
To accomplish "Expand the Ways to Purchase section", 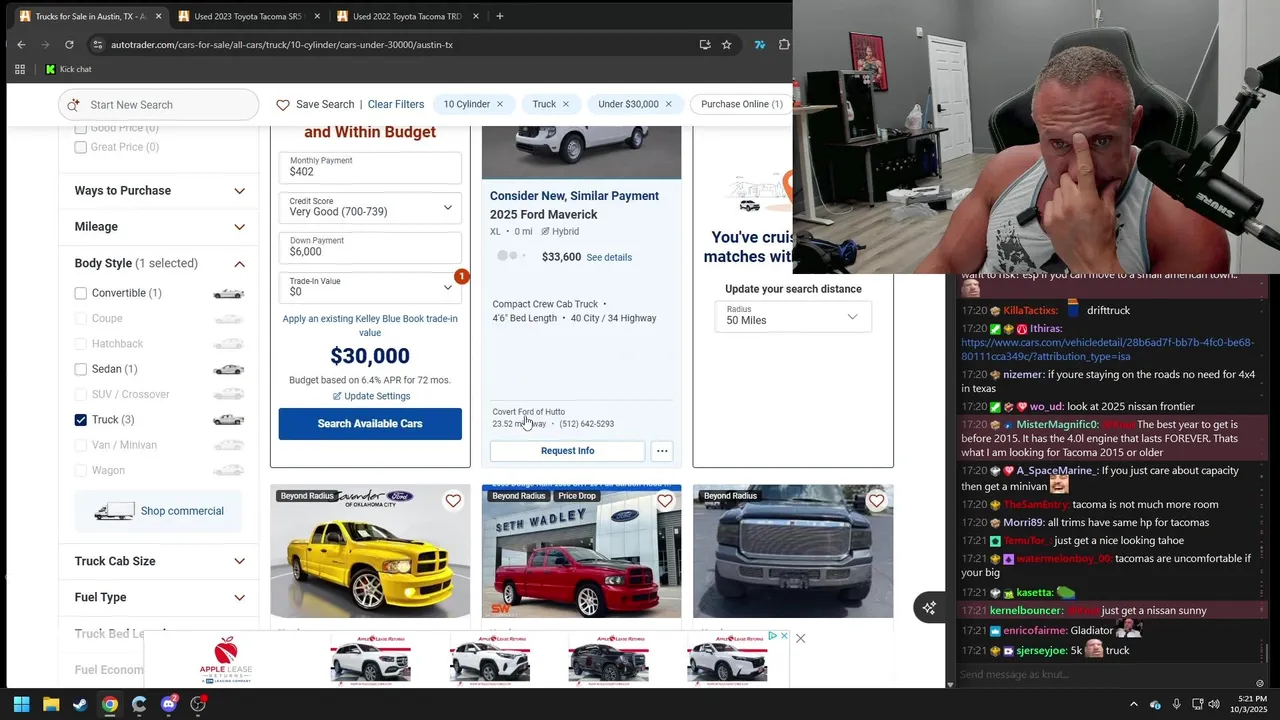I will tap(160, 191).
